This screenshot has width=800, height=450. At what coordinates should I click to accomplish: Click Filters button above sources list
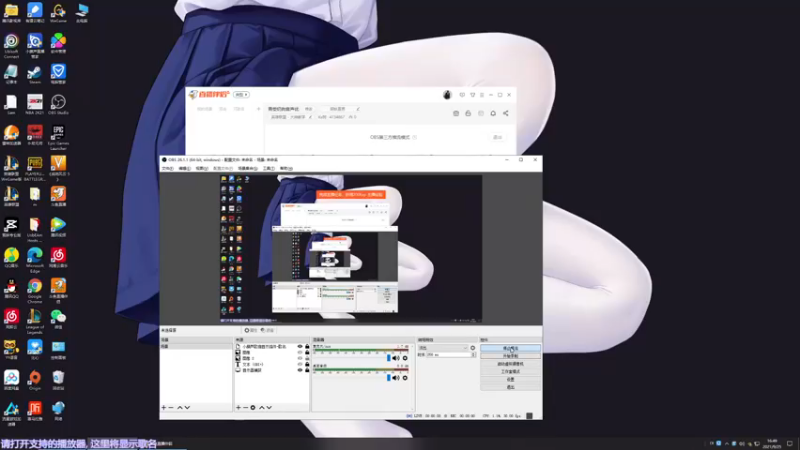[267, 331]
